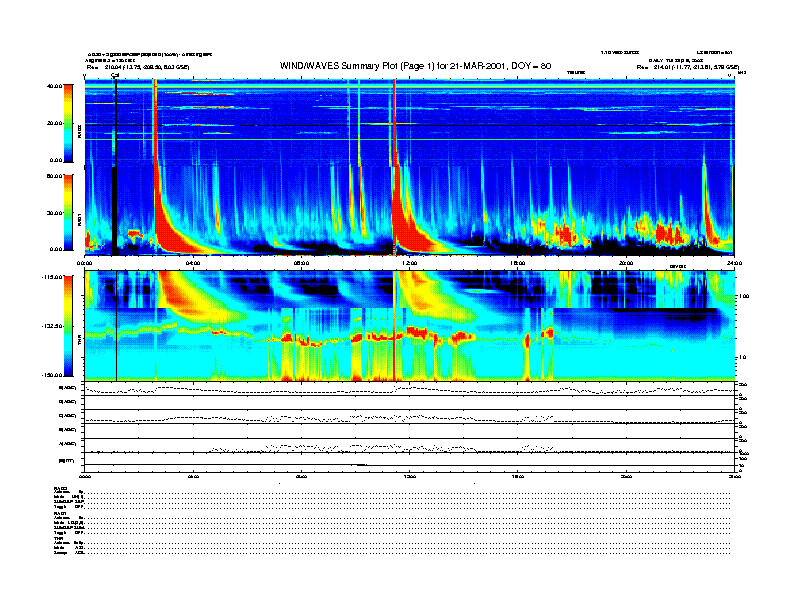
Task: Select the TNR color scale bar
Action: [68, 326]
